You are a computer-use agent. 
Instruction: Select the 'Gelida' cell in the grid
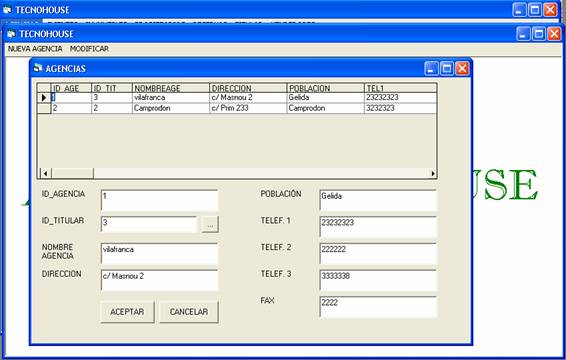click(x=326, y=97)
